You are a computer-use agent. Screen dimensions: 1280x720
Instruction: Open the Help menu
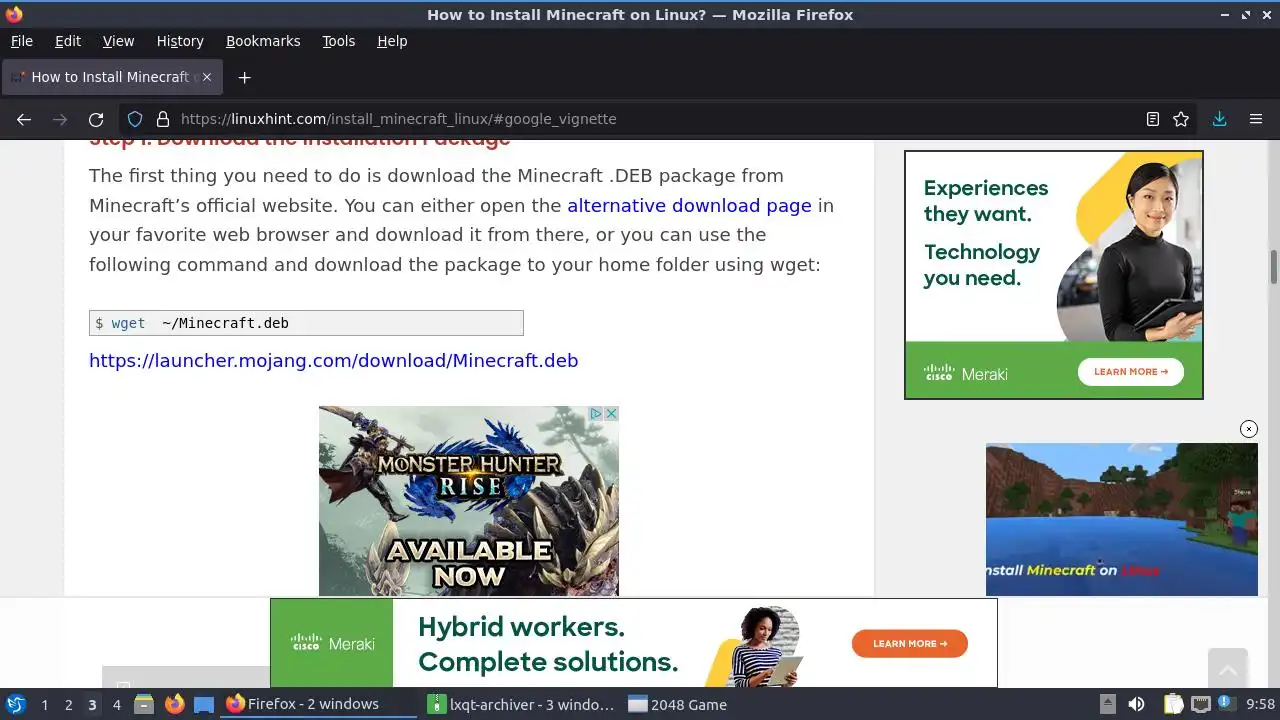(x=392, y=41)
